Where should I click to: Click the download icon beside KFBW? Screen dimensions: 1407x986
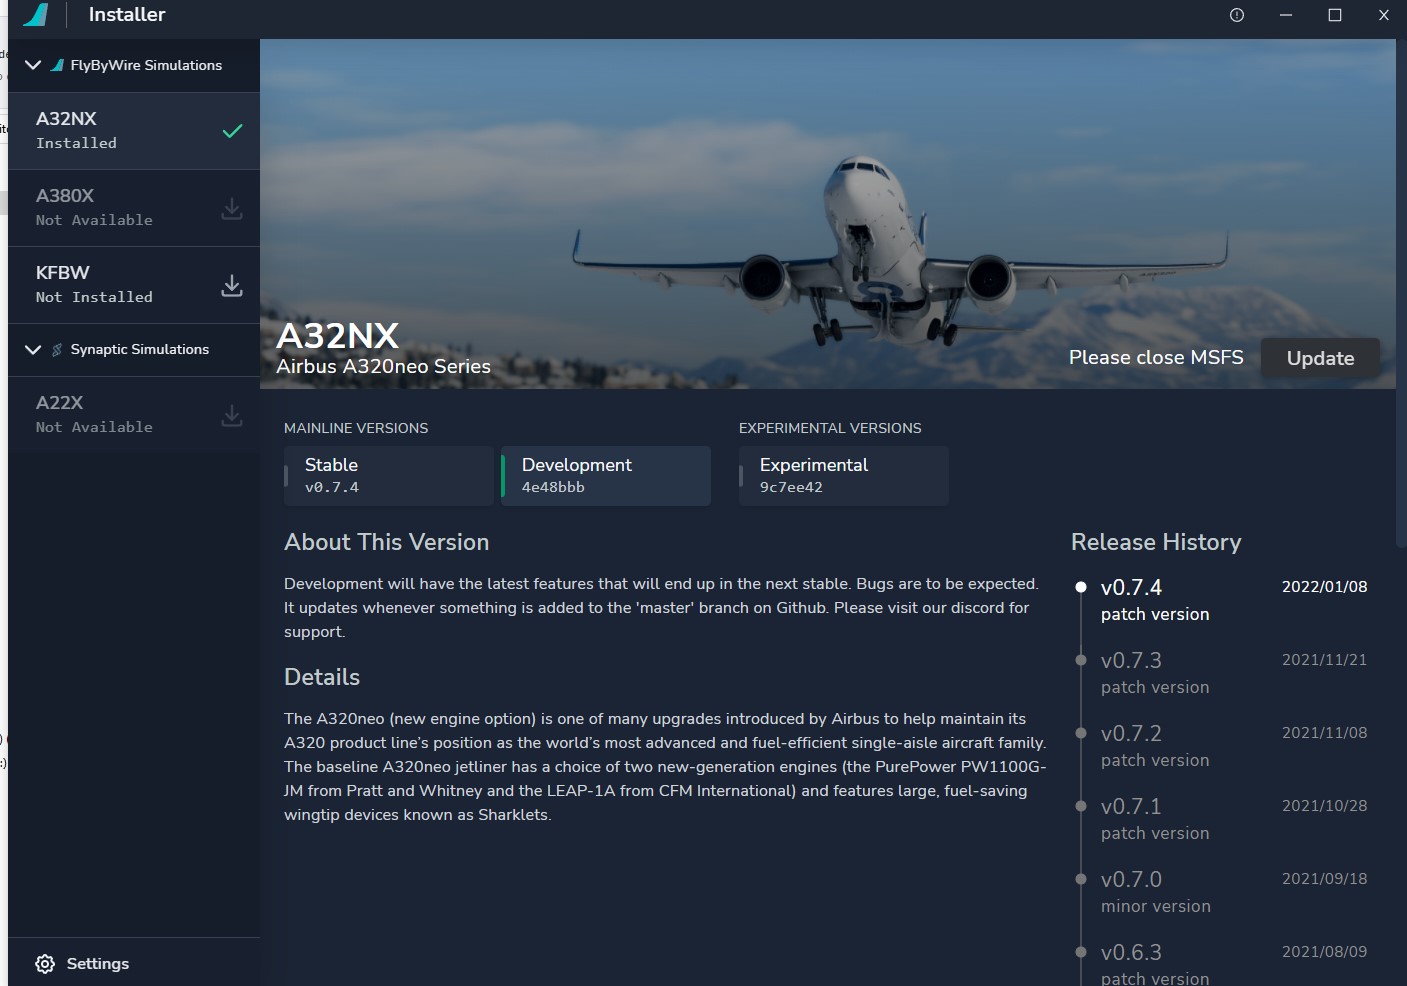coord(231,284)
